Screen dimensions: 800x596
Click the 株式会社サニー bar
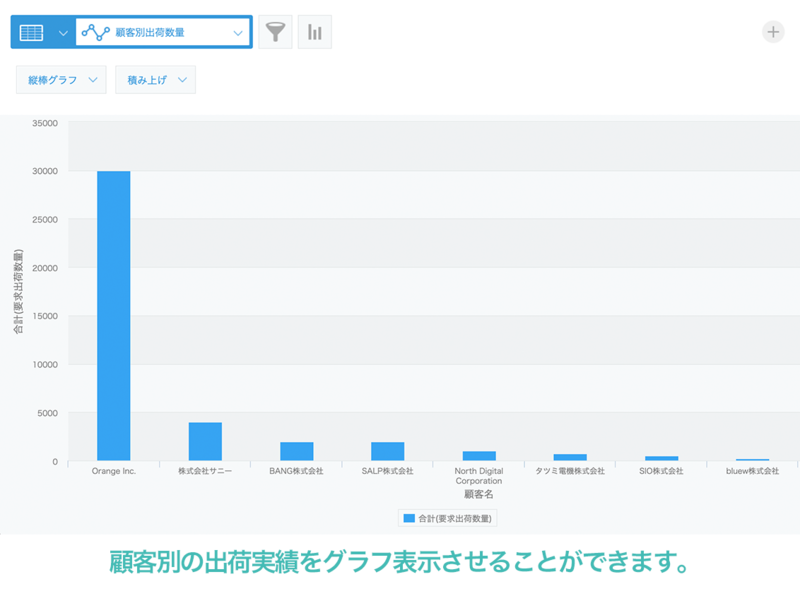click(205, 441)
